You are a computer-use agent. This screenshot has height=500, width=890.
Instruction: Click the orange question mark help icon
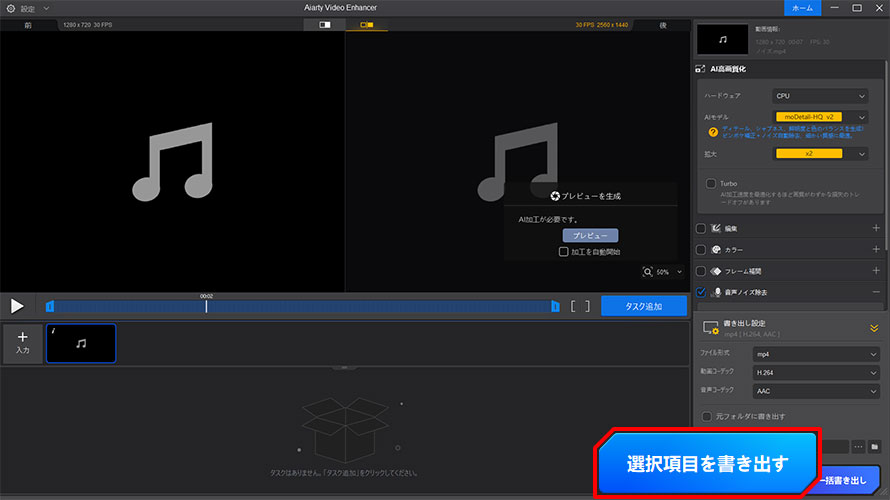click(x=713, y=132)
